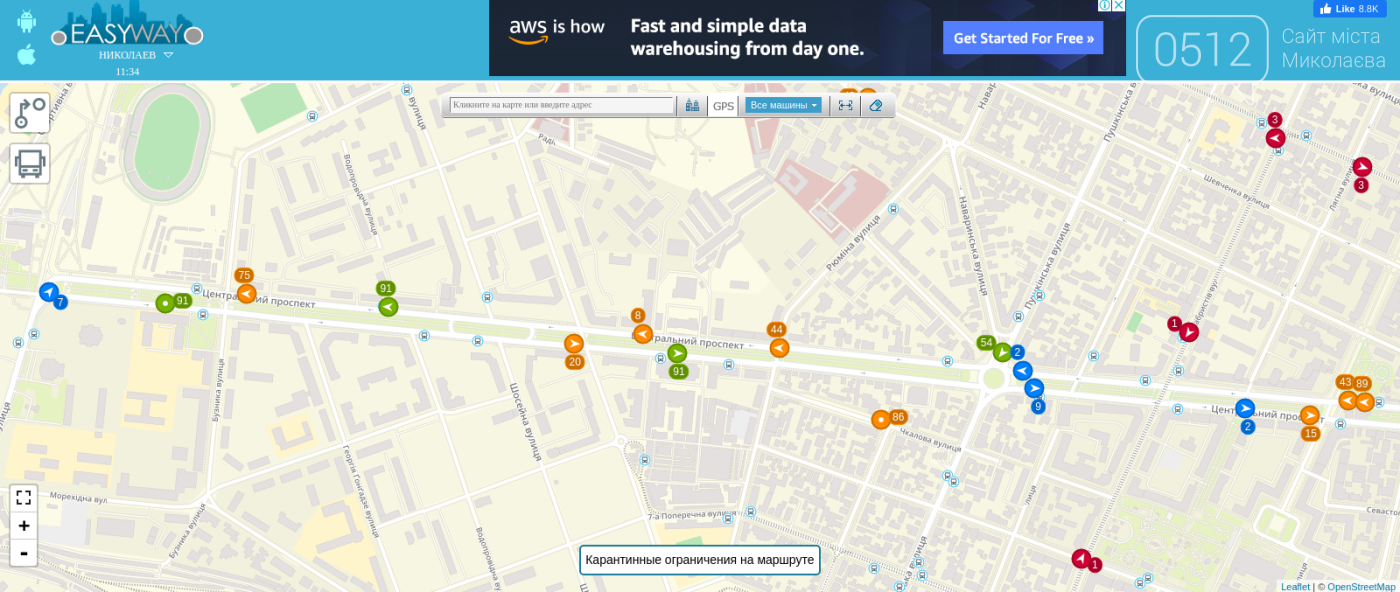Select the orange route 75 vehicle marker
The height and width of the screenshot is (592, 1400).
(x=246, y=293)
